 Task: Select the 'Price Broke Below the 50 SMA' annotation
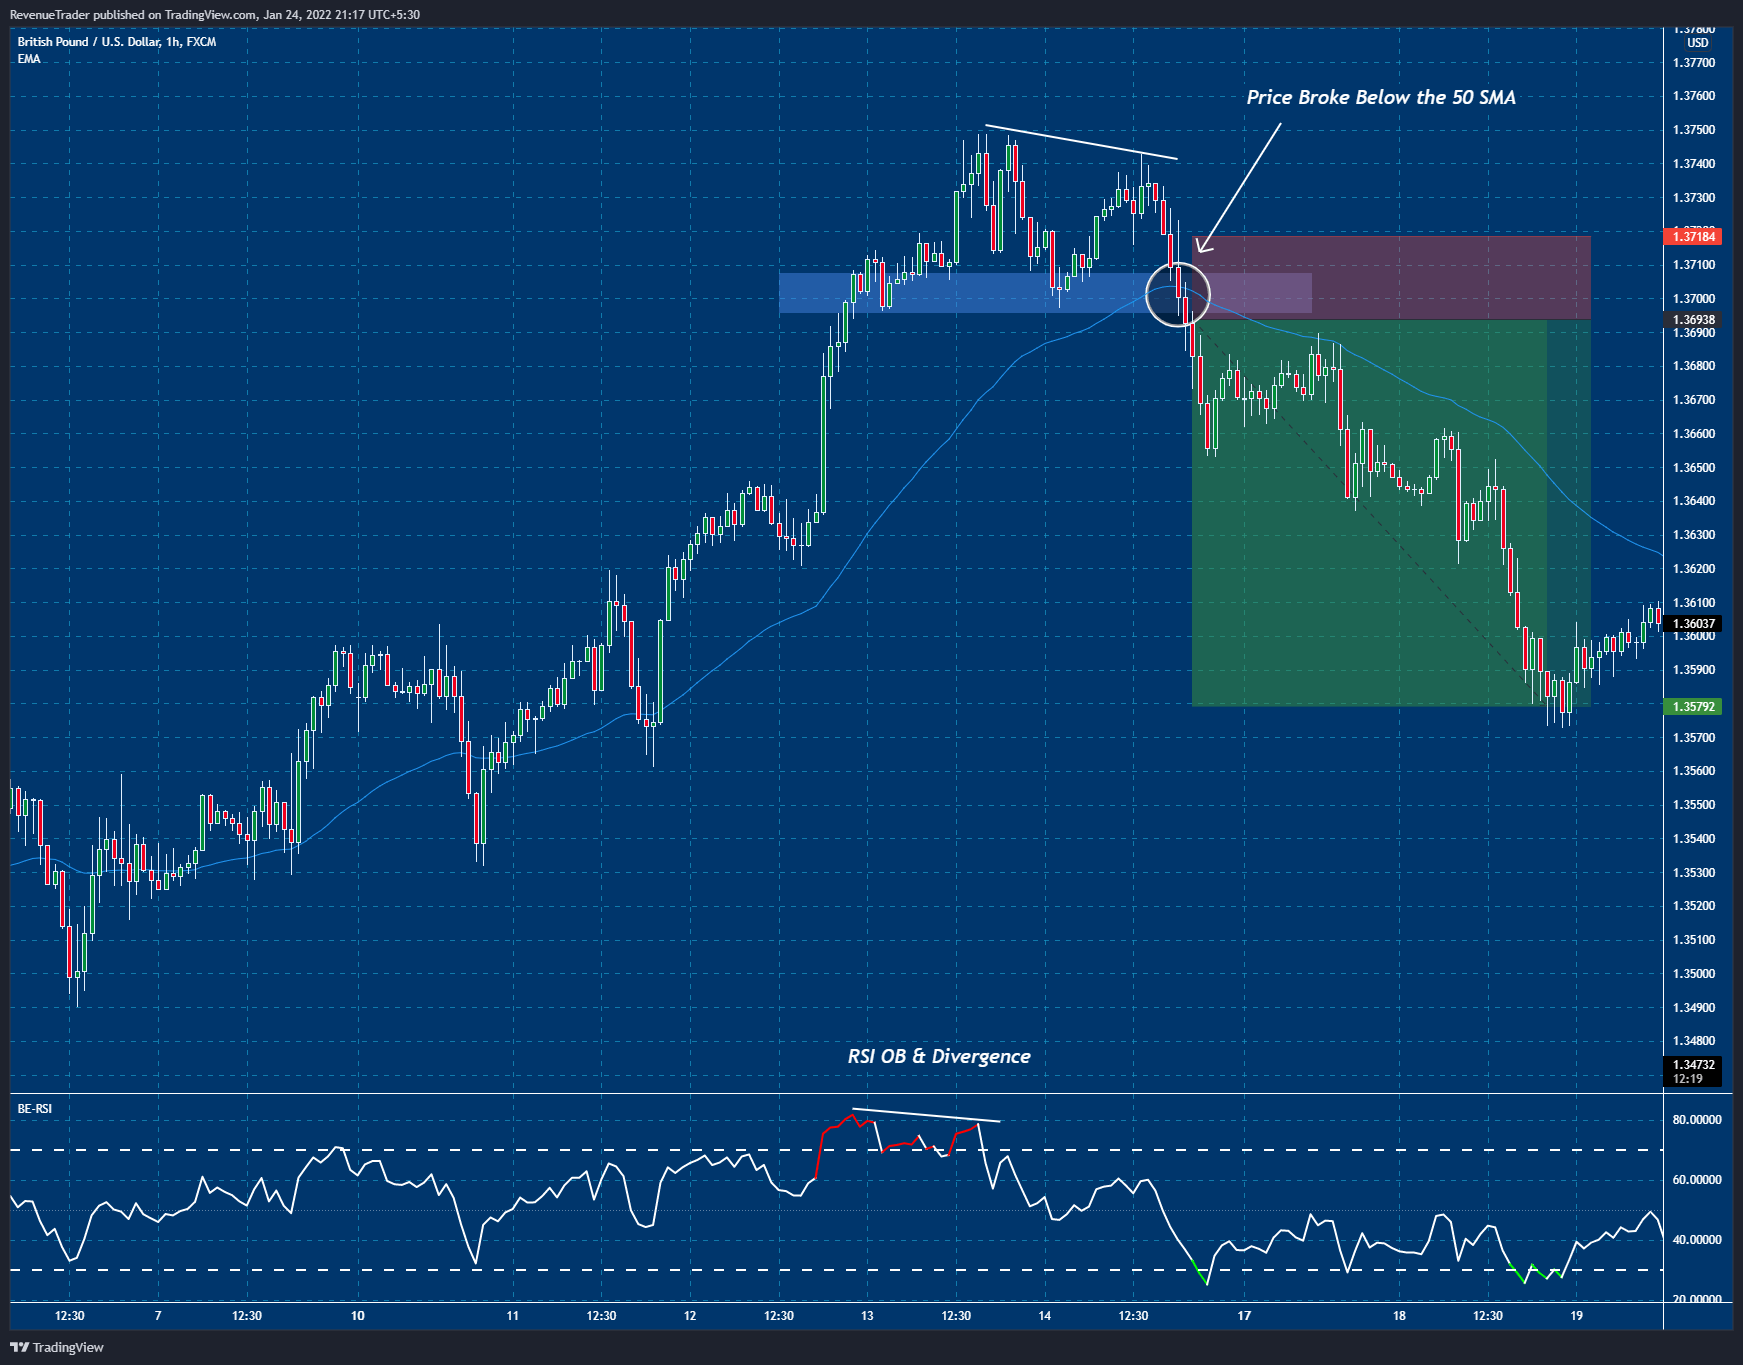1381,97
